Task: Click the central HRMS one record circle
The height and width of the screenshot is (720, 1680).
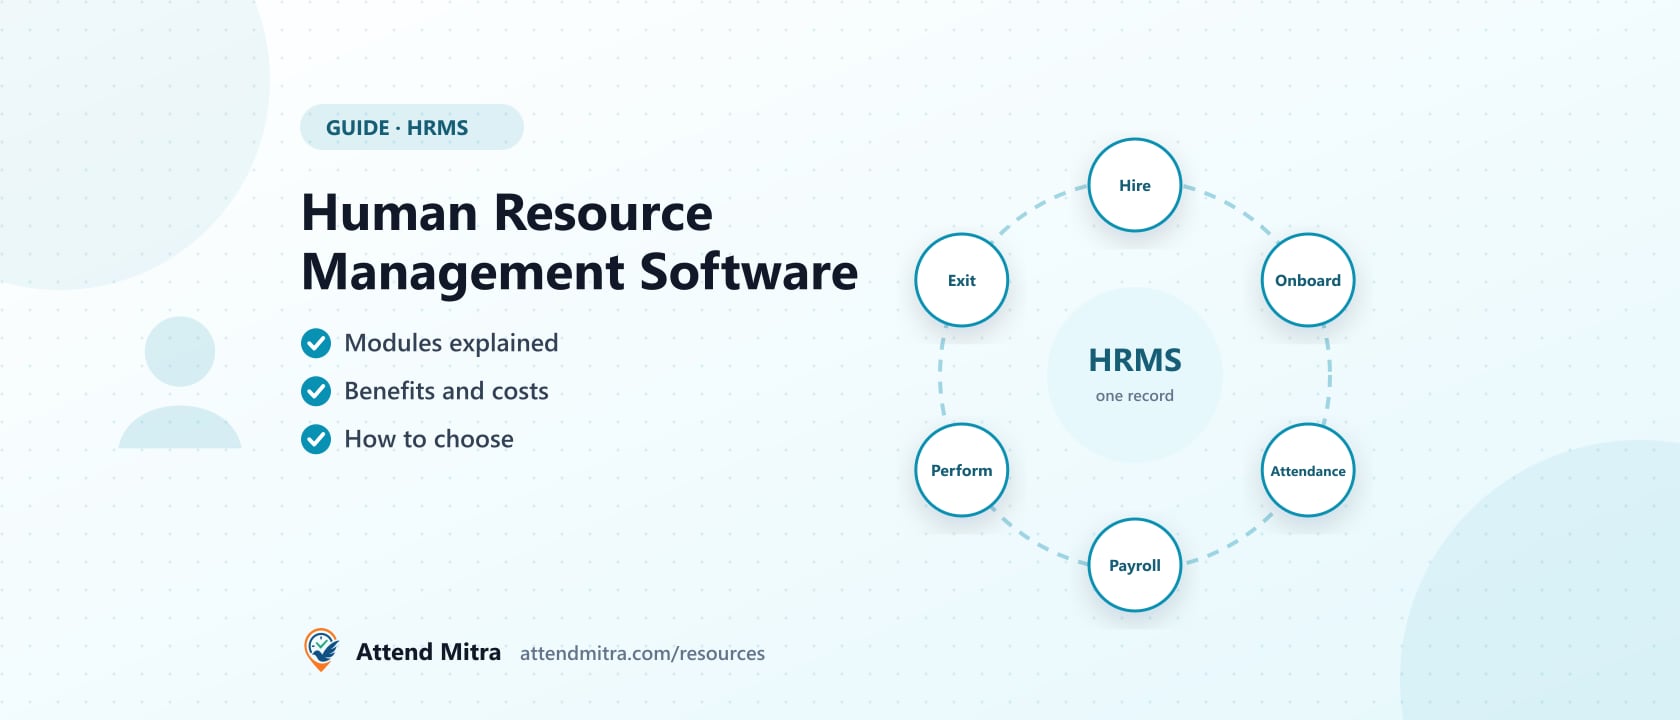Action: (x=1135, y=375)
